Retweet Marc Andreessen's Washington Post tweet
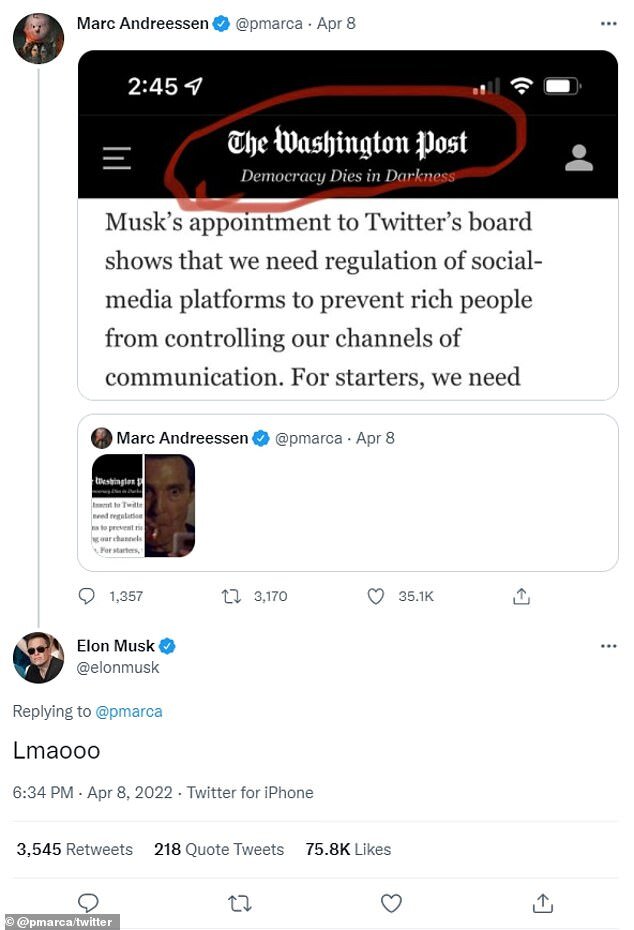 (x=232, y=596)
